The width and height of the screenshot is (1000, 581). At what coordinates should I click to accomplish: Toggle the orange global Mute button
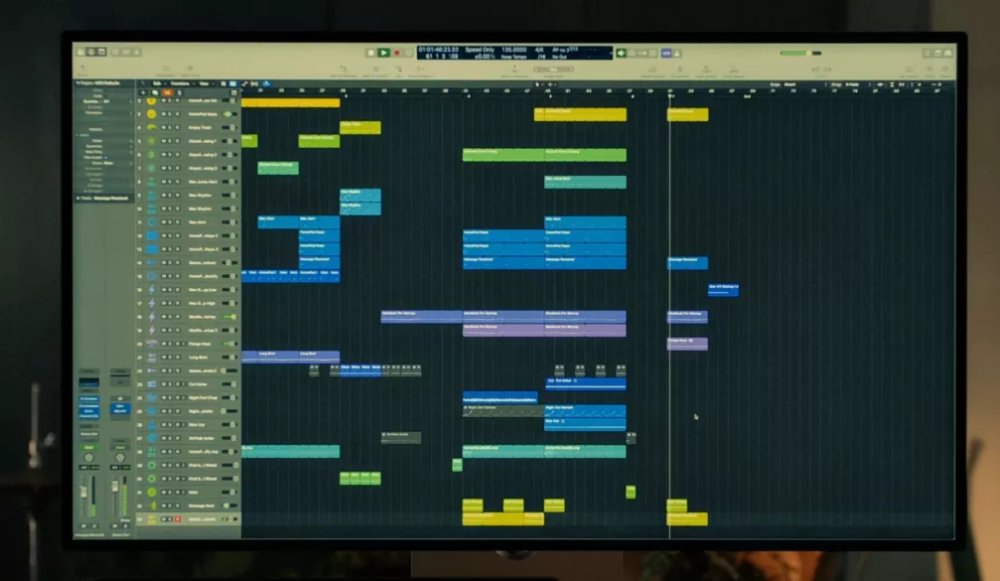coord(168,92)
